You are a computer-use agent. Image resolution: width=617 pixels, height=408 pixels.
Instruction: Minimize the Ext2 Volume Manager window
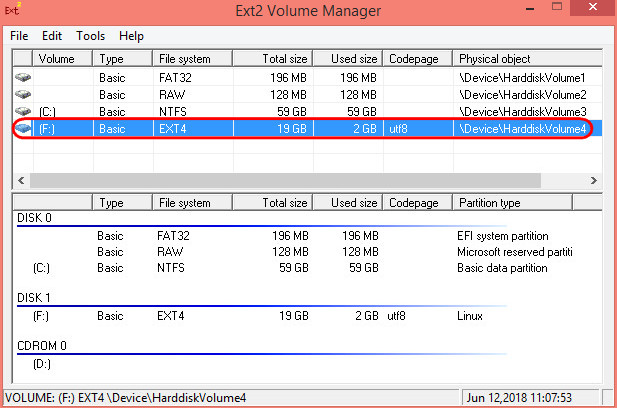(530, 8)
